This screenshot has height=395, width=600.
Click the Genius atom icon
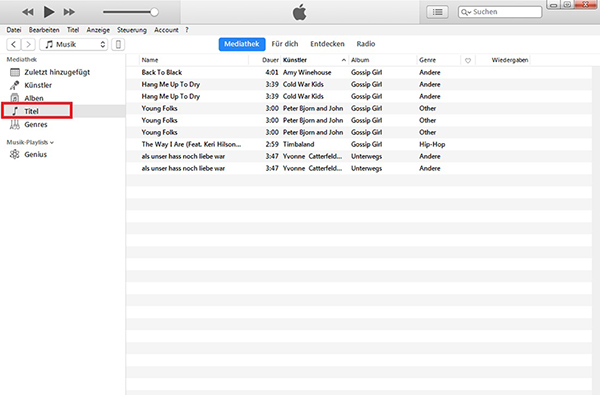15,154
